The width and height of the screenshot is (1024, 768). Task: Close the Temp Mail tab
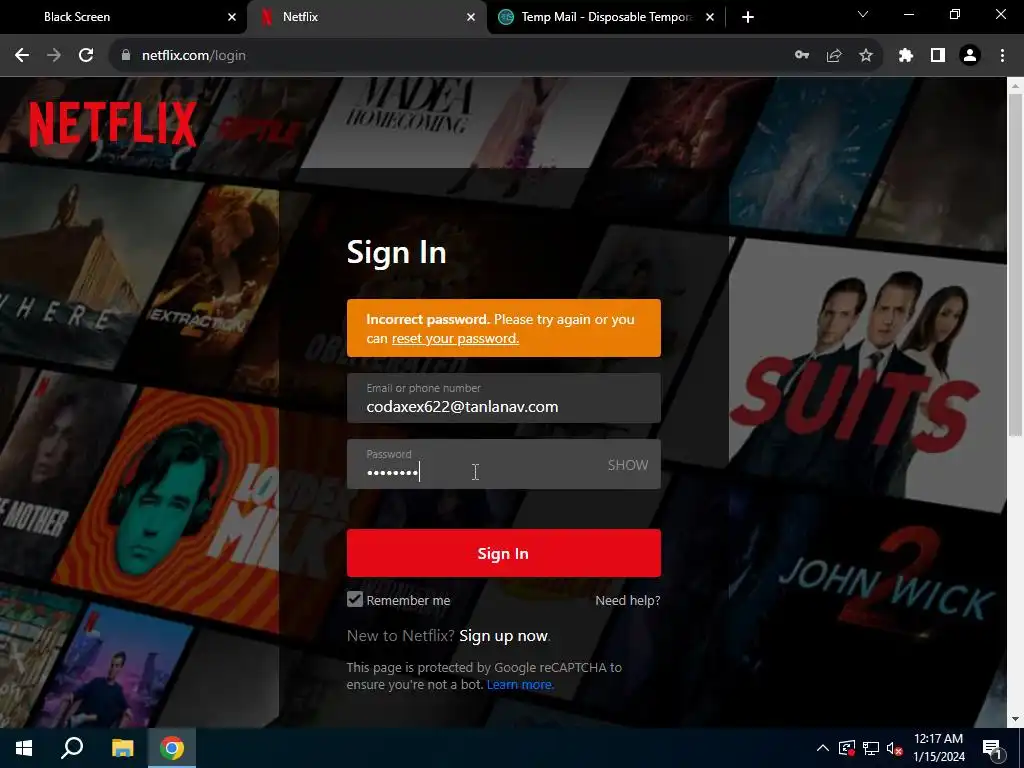[x=710, y=17]
